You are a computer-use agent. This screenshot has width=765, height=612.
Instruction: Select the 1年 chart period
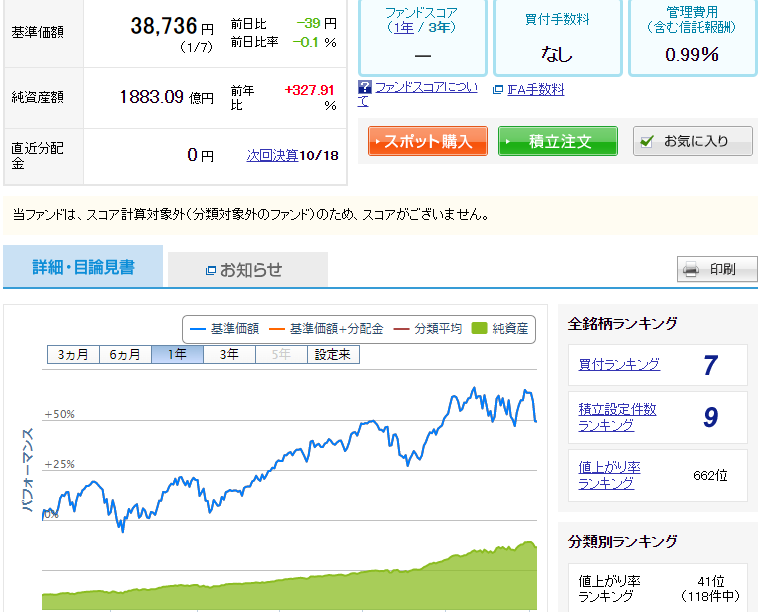click(x=177, y=354)
